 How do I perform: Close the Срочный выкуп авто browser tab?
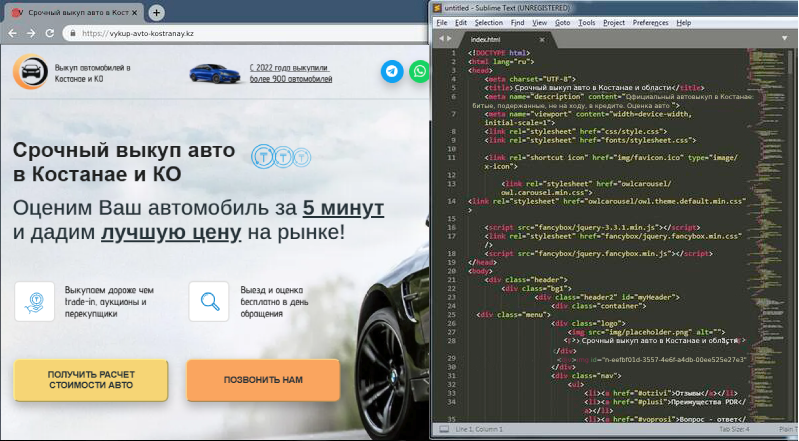click(x=134, y=13)
